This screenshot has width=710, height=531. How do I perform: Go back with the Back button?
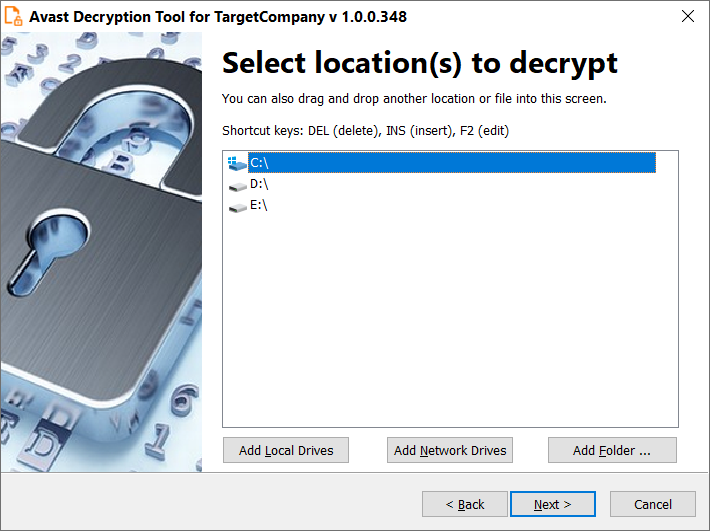tap(465, 504)
